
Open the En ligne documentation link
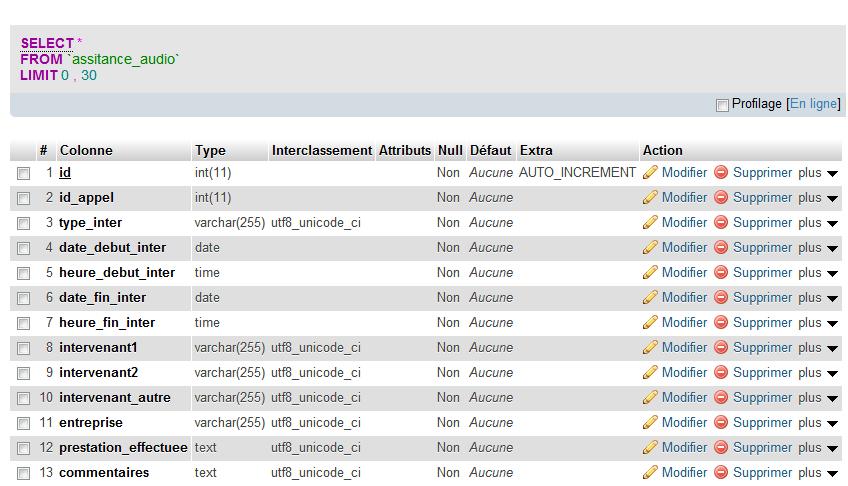click(813, 103)
